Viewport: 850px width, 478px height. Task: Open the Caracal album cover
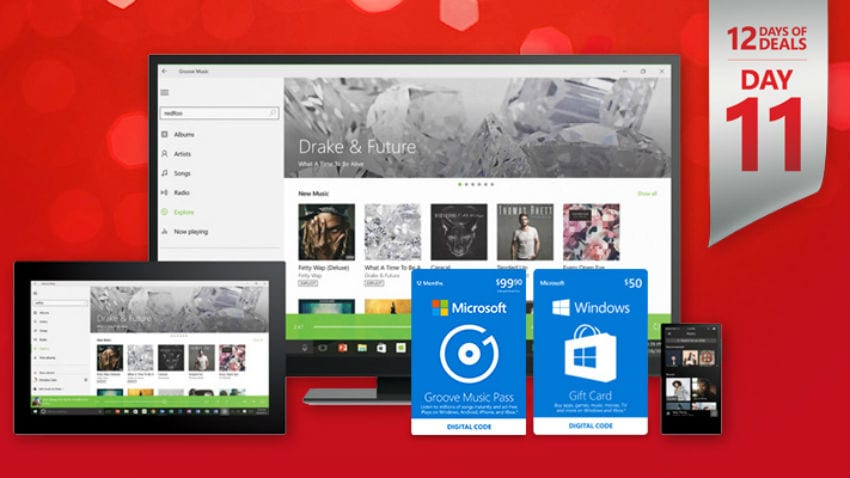click(459, 232)
